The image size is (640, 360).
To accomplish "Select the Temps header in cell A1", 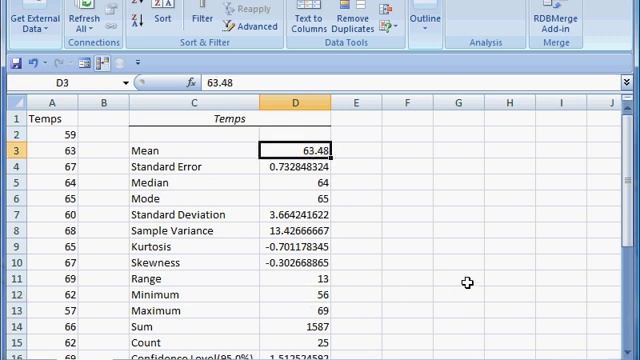I will (52, 119).
